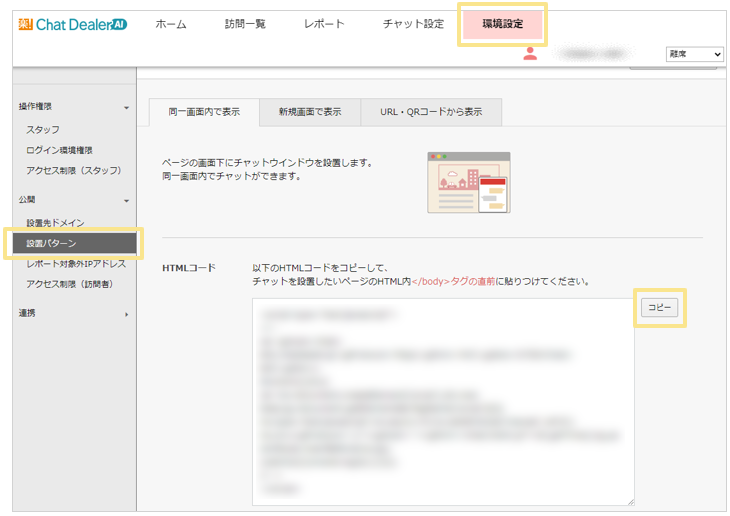Screen dimensions: 730x516
Task: Collapse the 操作権限 sidebar section
Action: click(x=126, y=107)
